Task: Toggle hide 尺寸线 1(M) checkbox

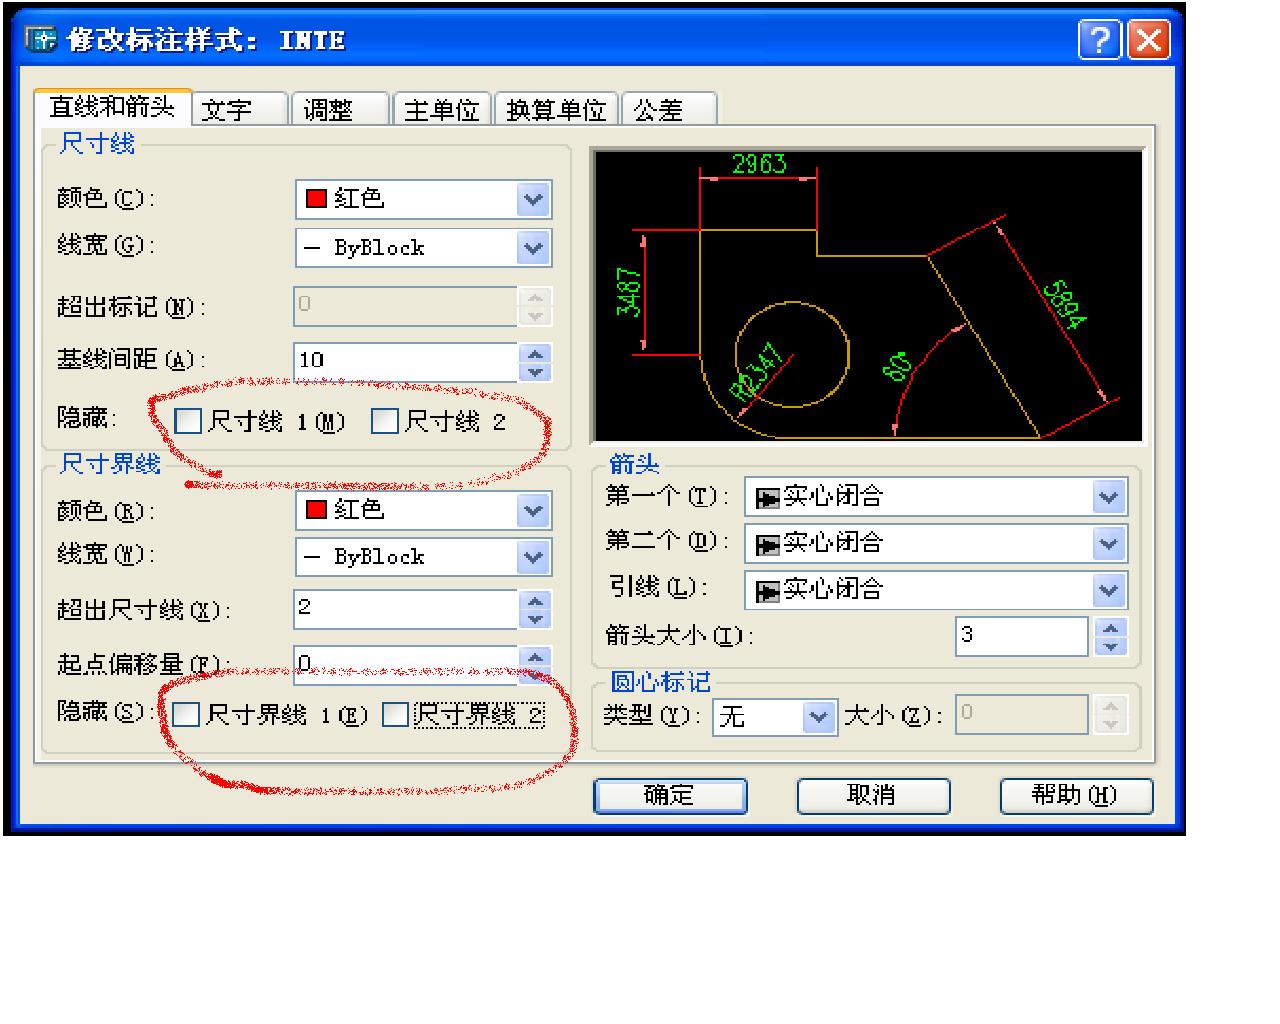Action: [187, 421]
